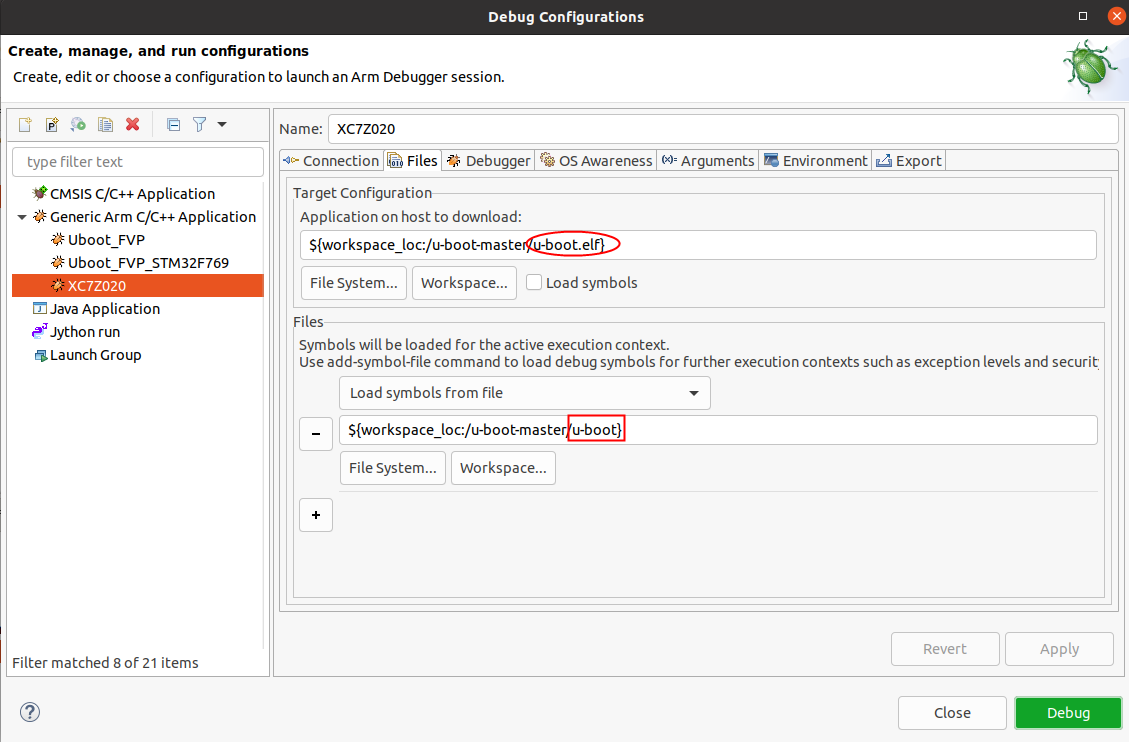The image size is (1129, 742).
Task: Open the OS Awareness tab
Action: point(596,161)
